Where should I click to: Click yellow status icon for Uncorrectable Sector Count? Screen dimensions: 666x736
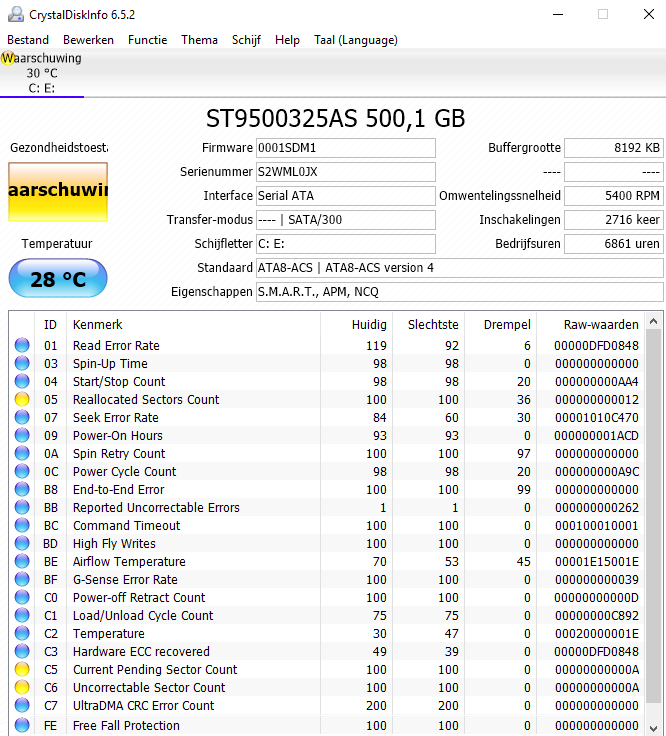point(22,687)
